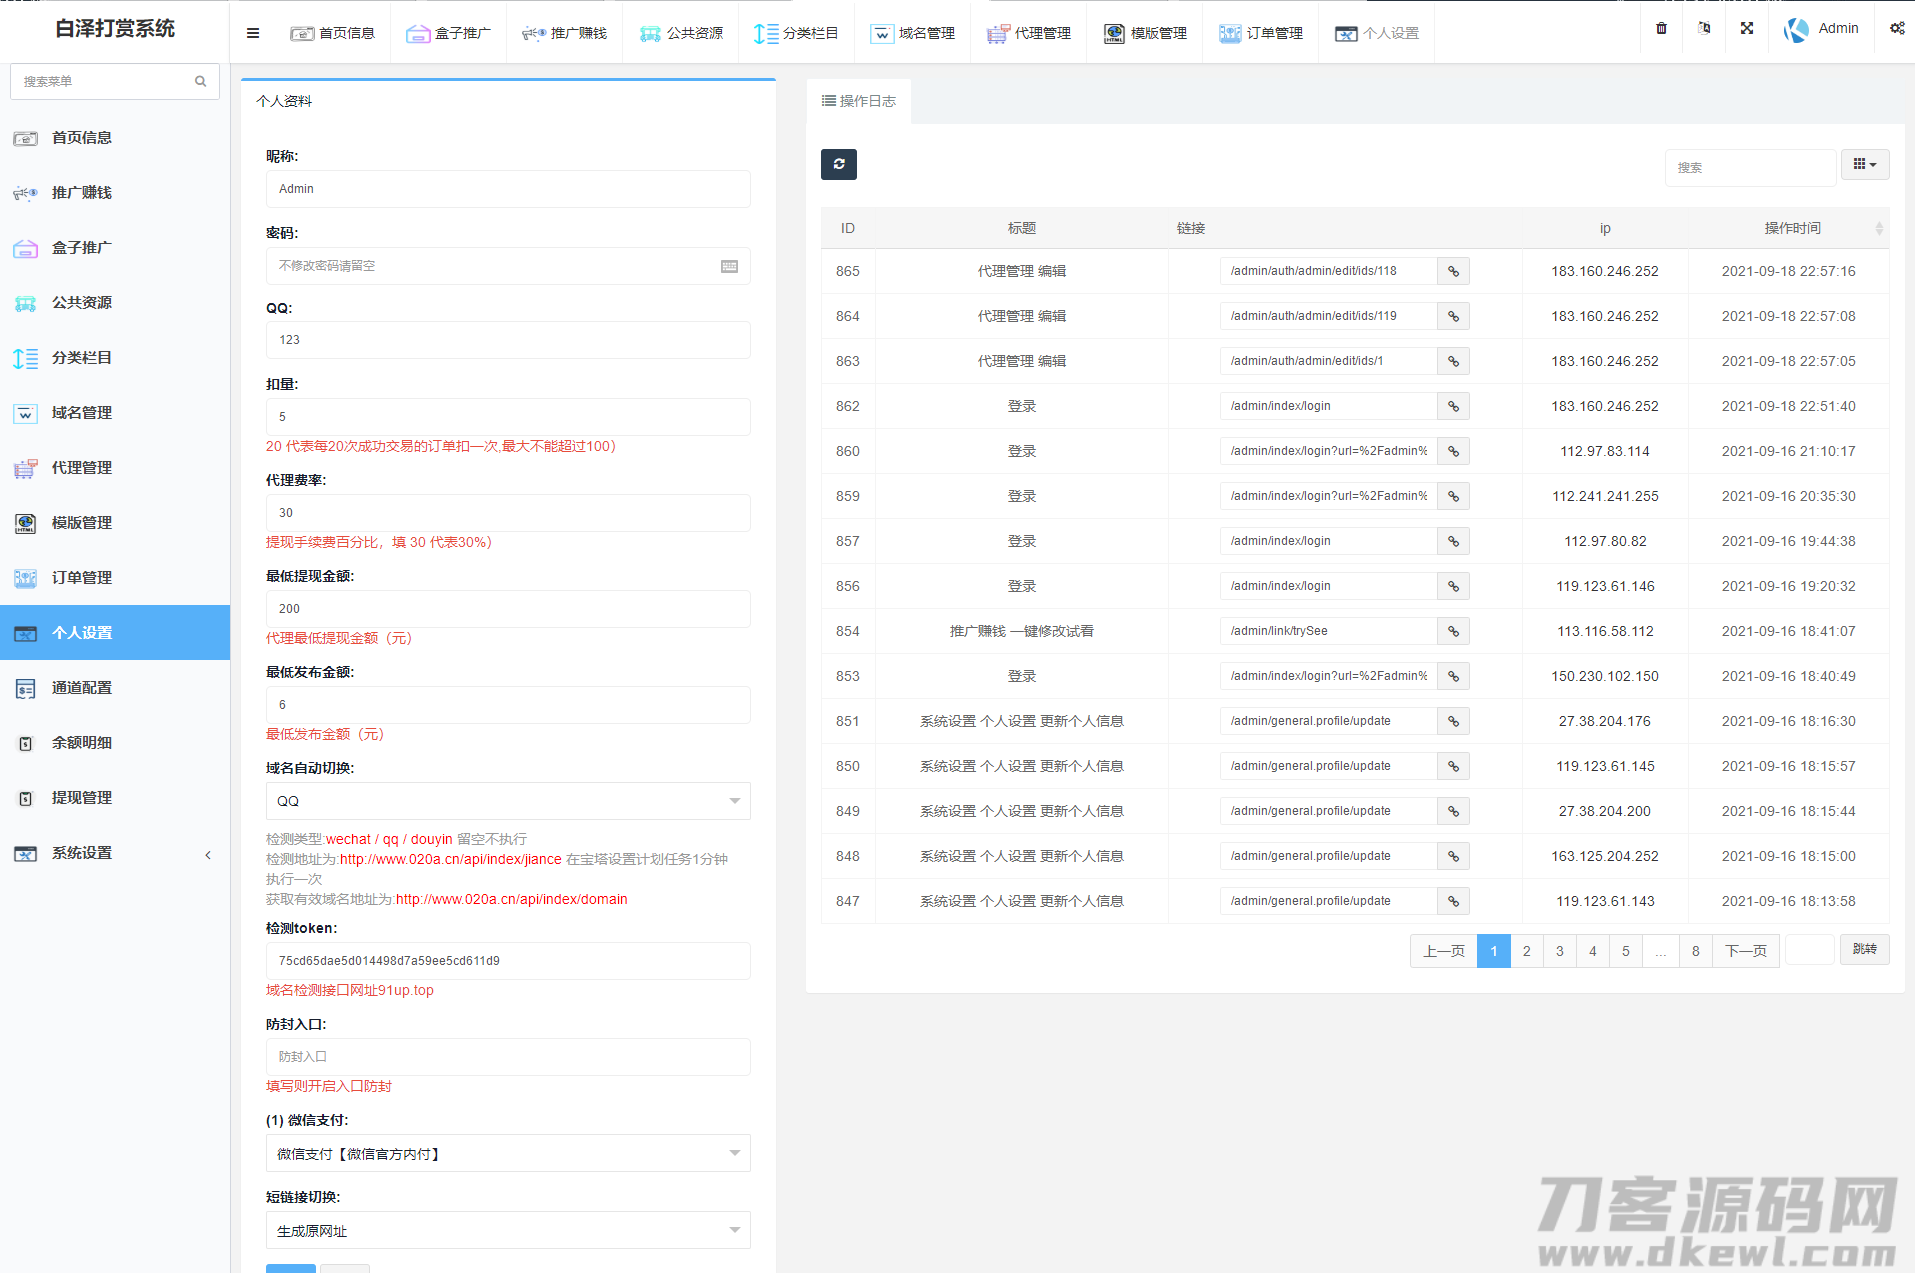The width and height of the screenshot is (1915, 1273).
Task: Click the 检测token input field
Action: (508, 961)
